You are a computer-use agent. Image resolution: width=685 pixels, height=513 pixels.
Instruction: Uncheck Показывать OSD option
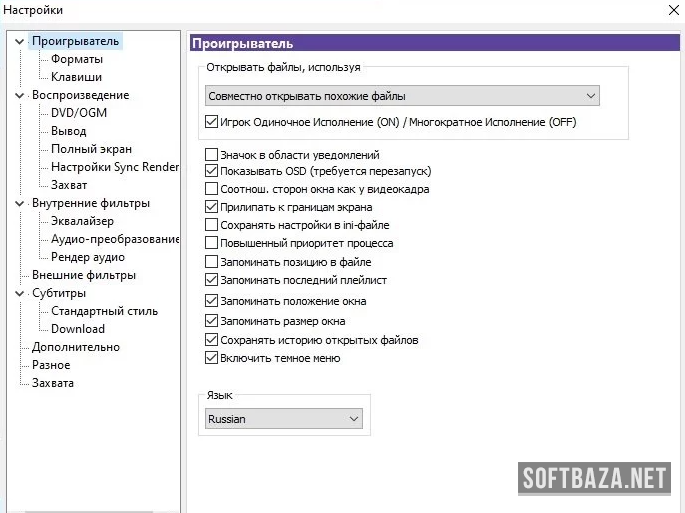(x=211, y=171)
